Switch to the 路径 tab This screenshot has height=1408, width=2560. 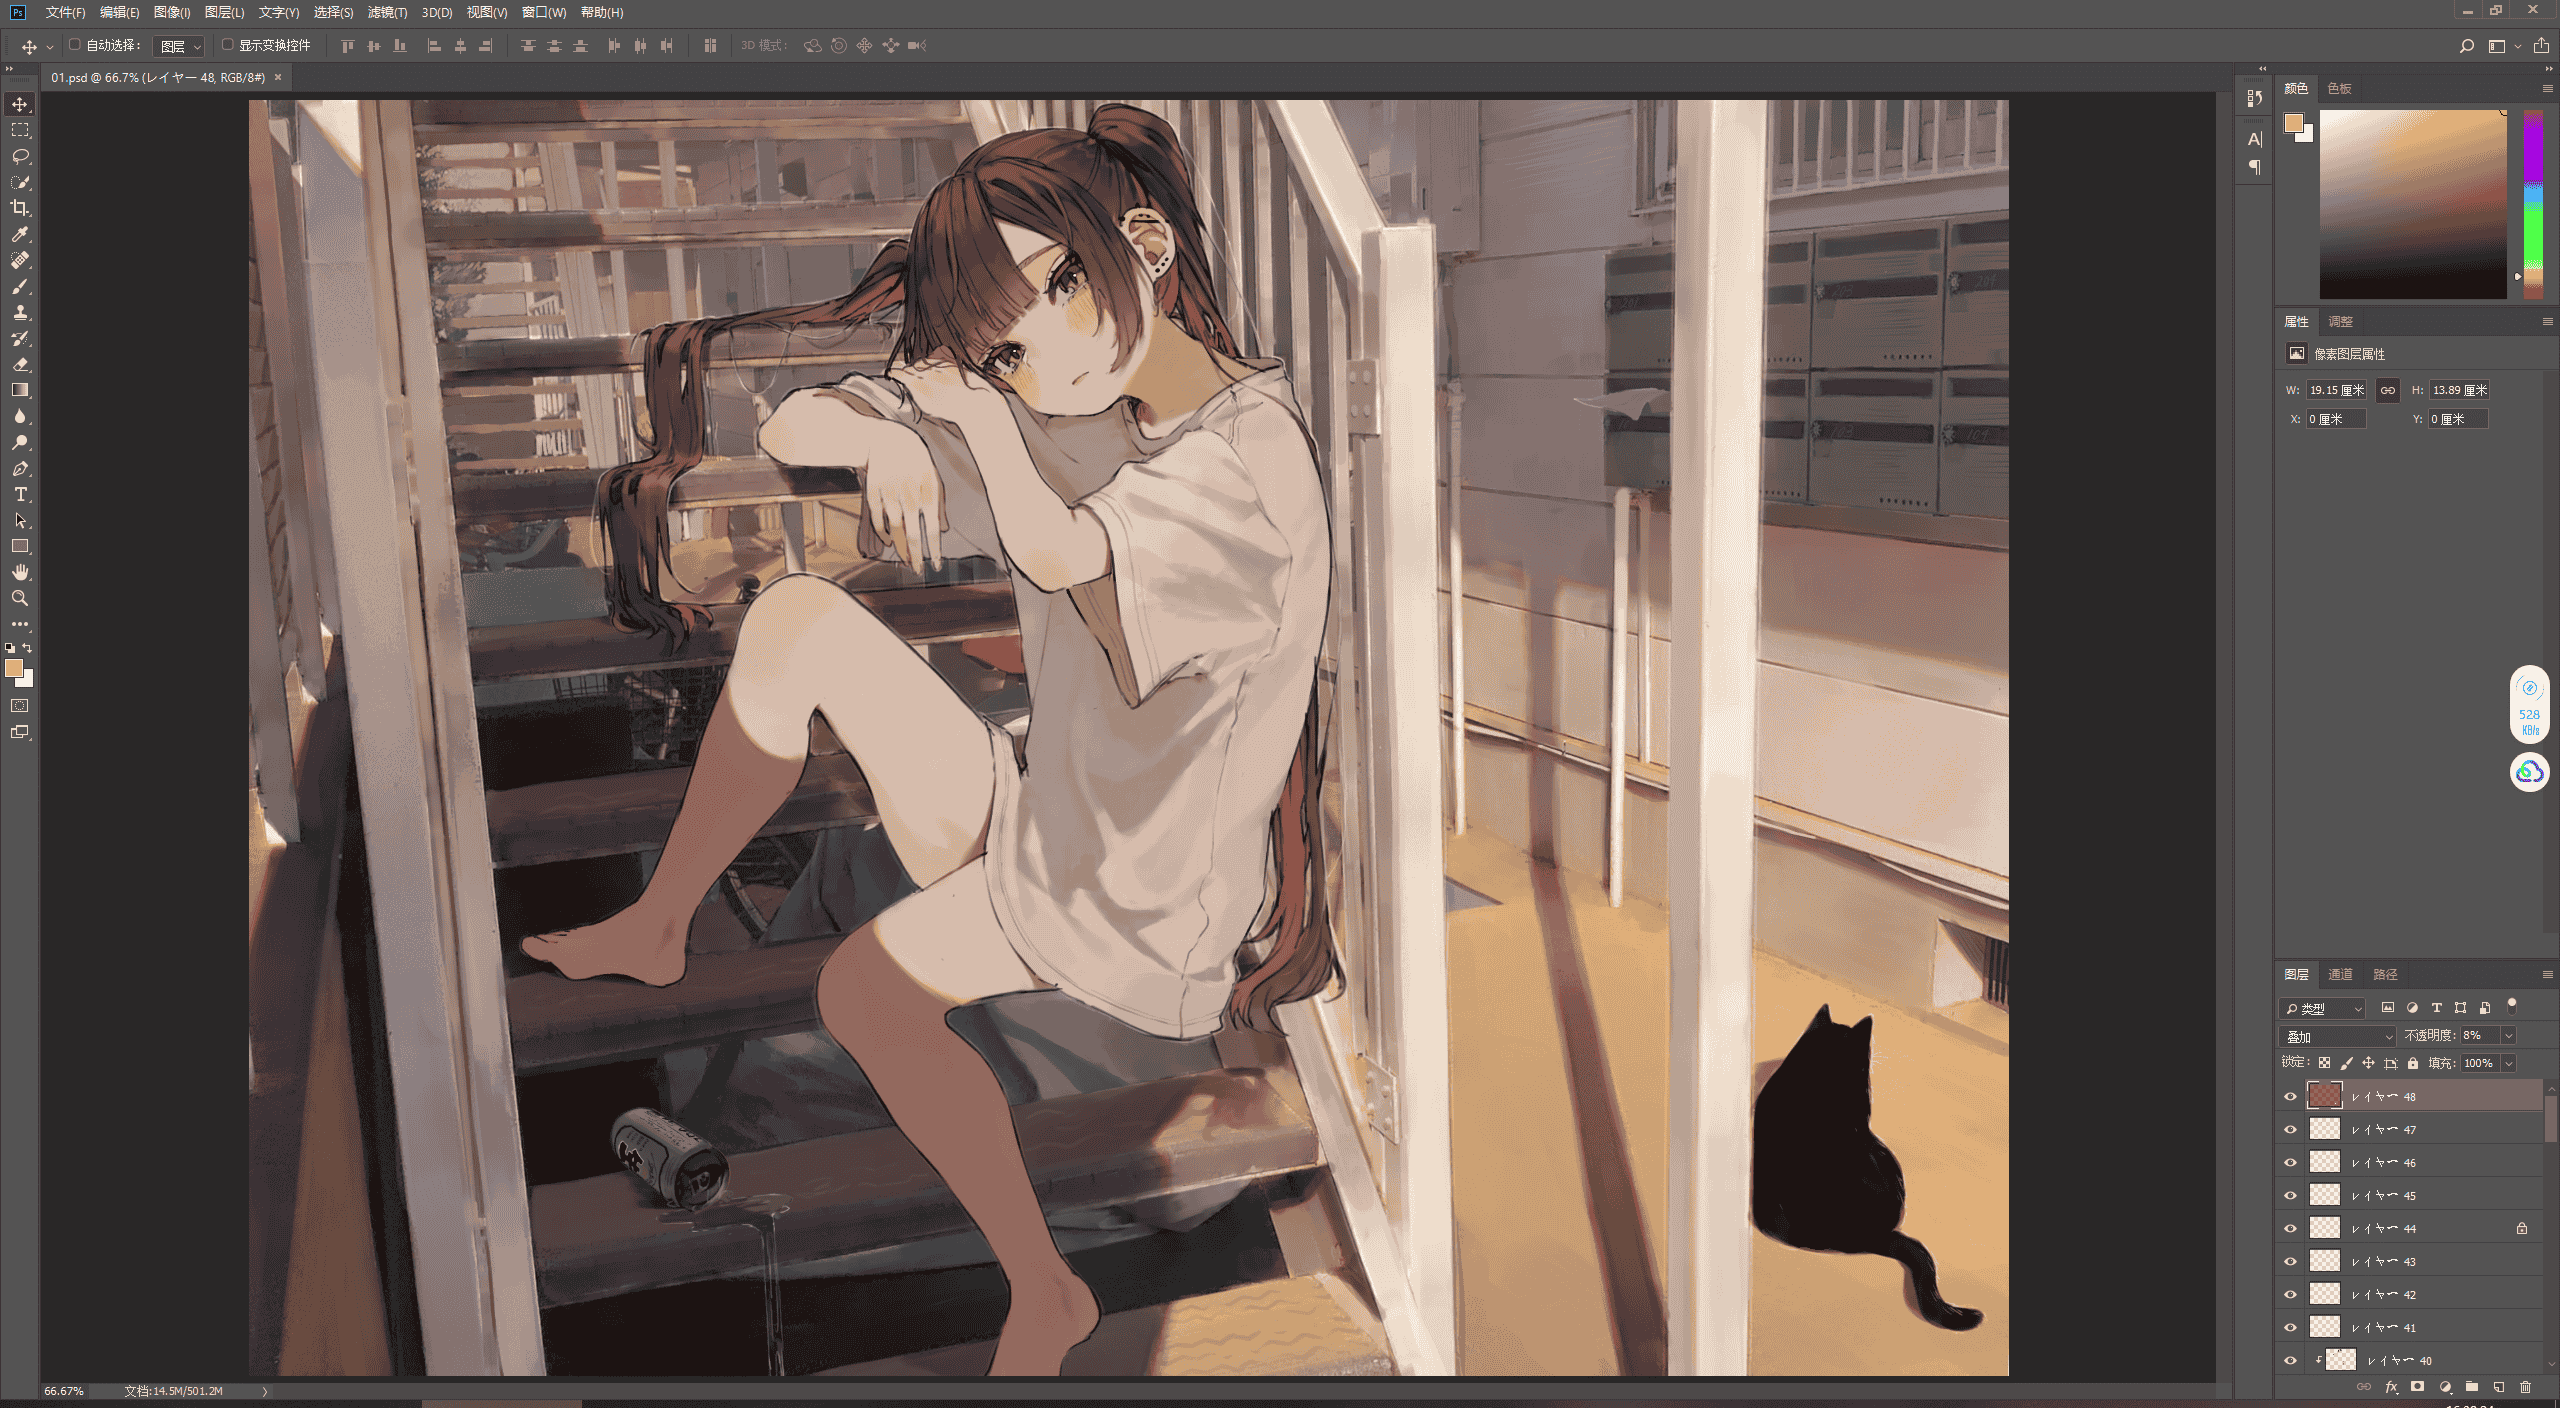(2385, 974)
